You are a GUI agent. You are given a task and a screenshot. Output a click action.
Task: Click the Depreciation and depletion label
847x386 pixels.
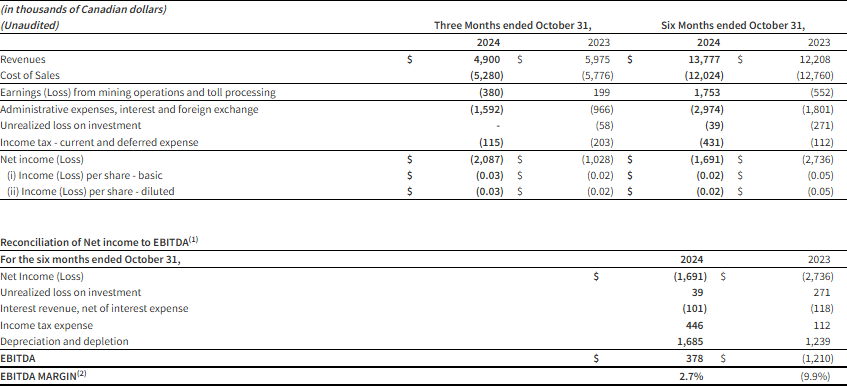[64, 341]
